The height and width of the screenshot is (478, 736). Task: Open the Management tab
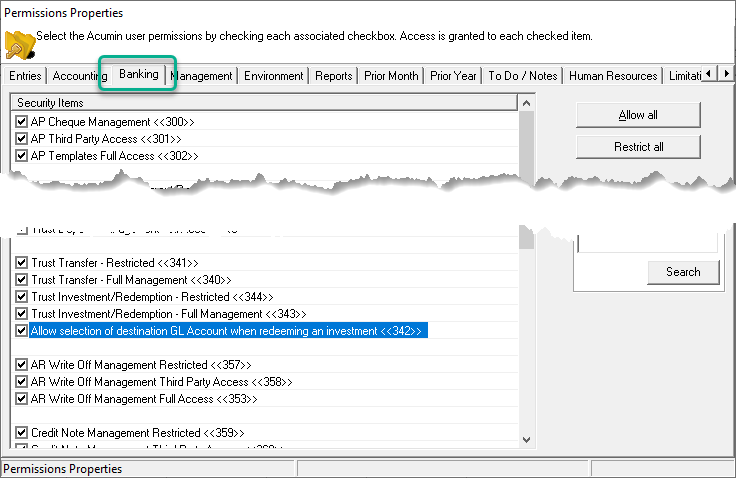point(201,76)
